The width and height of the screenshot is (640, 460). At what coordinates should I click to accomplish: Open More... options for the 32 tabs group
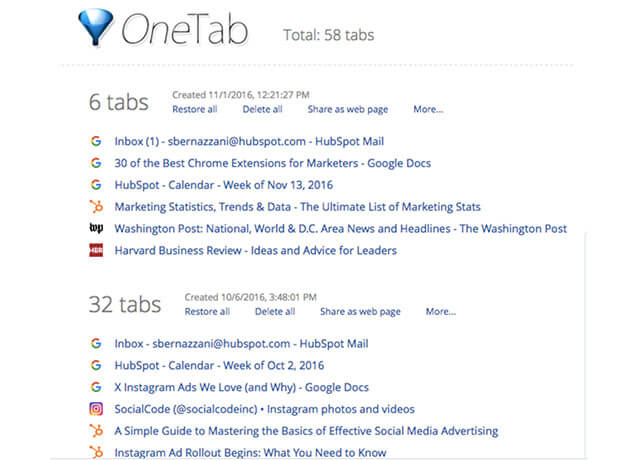440,312
